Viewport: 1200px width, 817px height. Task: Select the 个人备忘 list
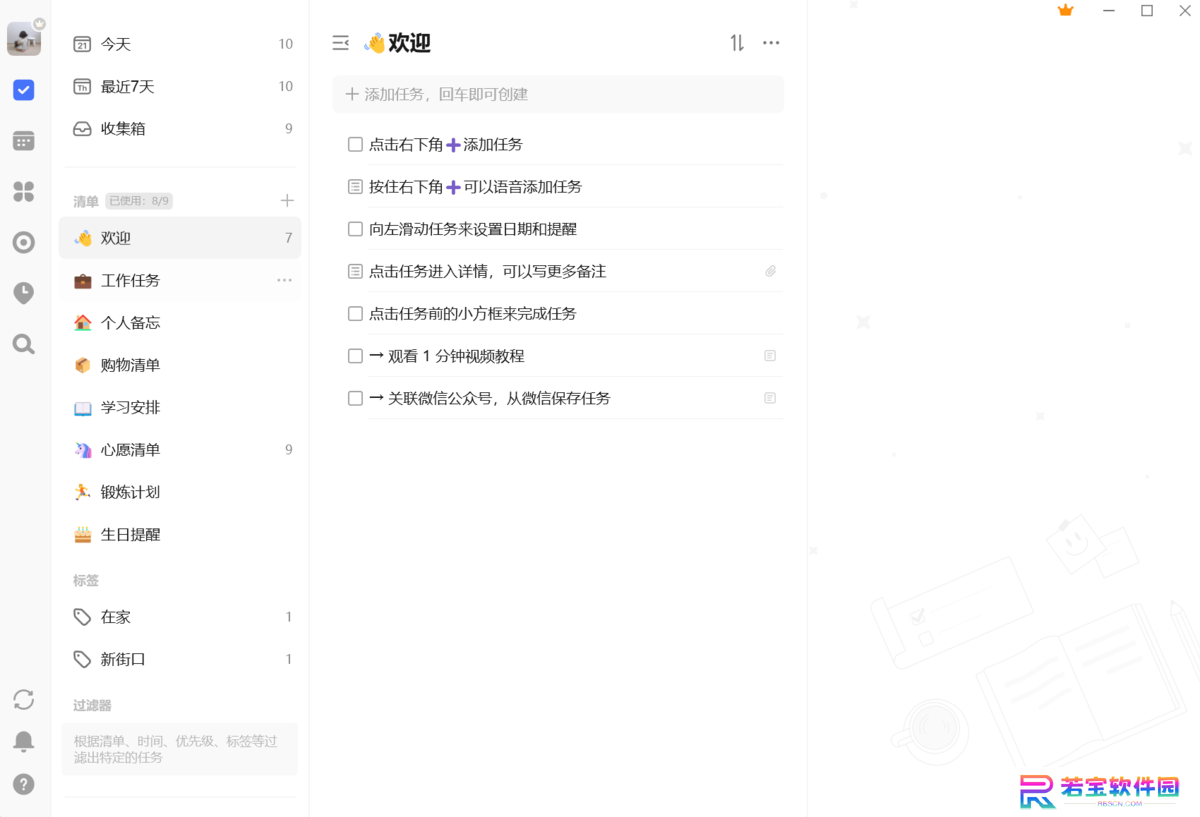point(180,323)
